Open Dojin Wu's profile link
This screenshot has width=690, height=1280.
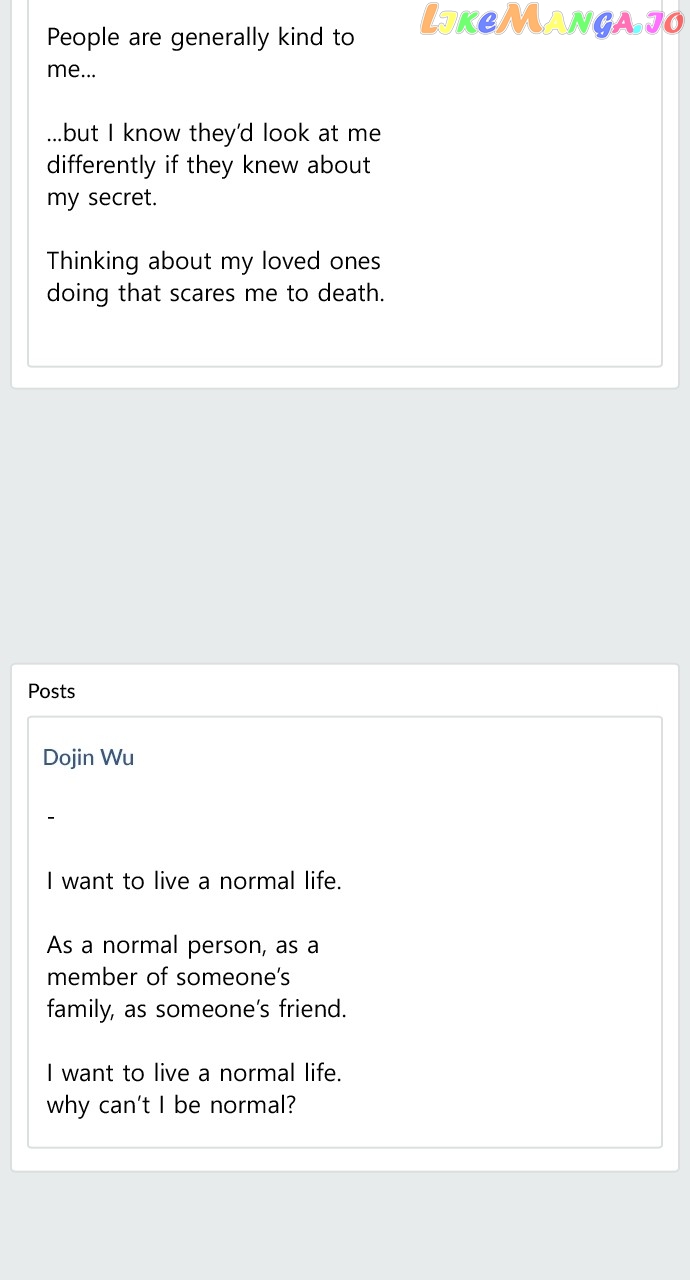pyautogui.click(x=88, y=757)
